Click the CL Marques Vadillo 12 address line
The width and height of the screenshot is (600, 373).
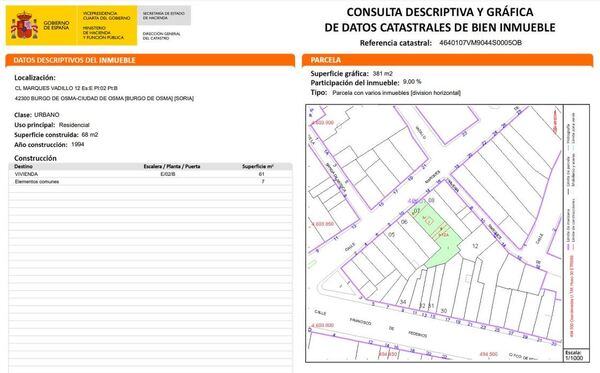point(66,88)
